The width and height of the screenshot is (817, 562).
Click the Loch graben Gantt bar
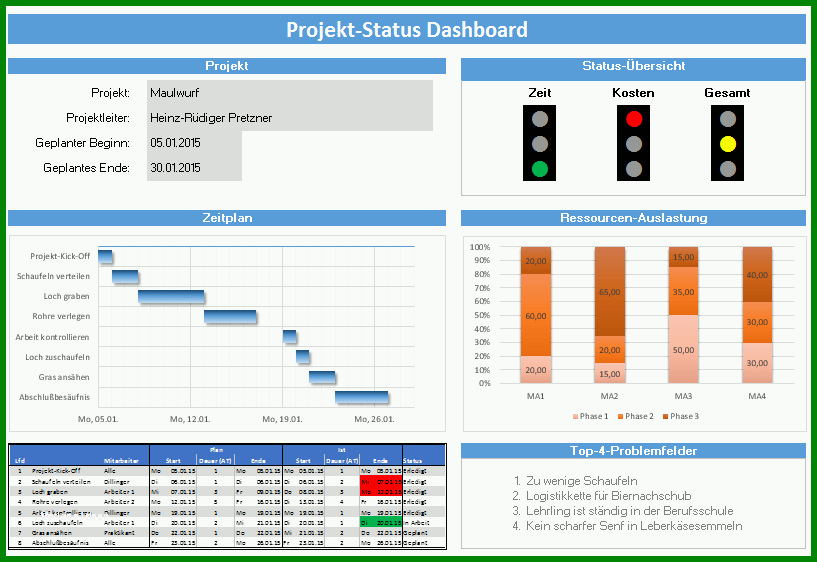[171, 296]
